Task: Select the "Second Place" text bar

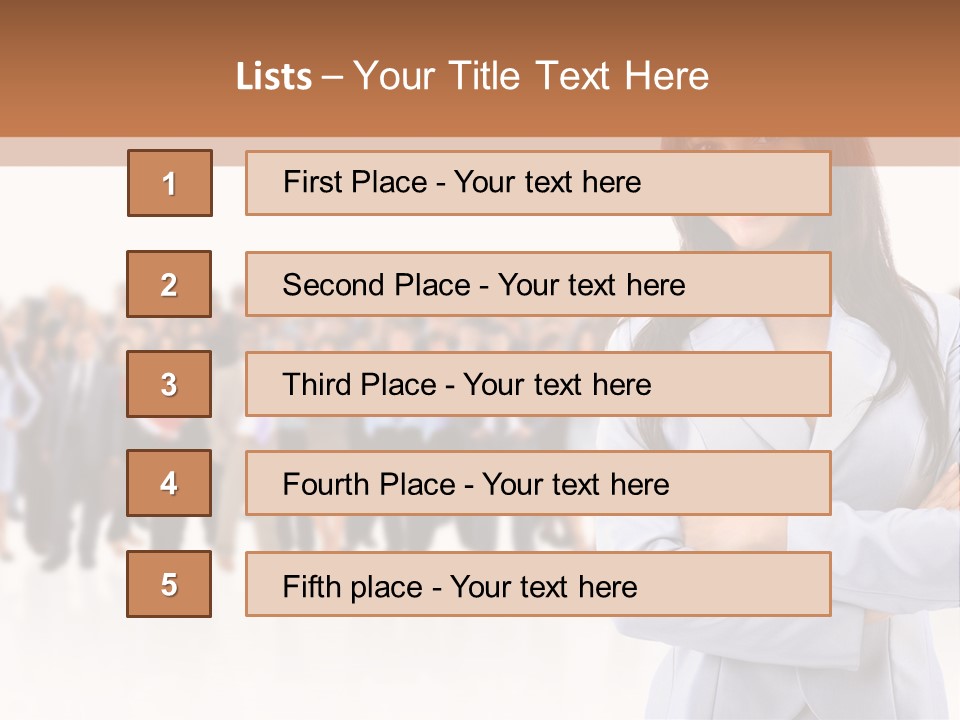Action: pos(538,285)
